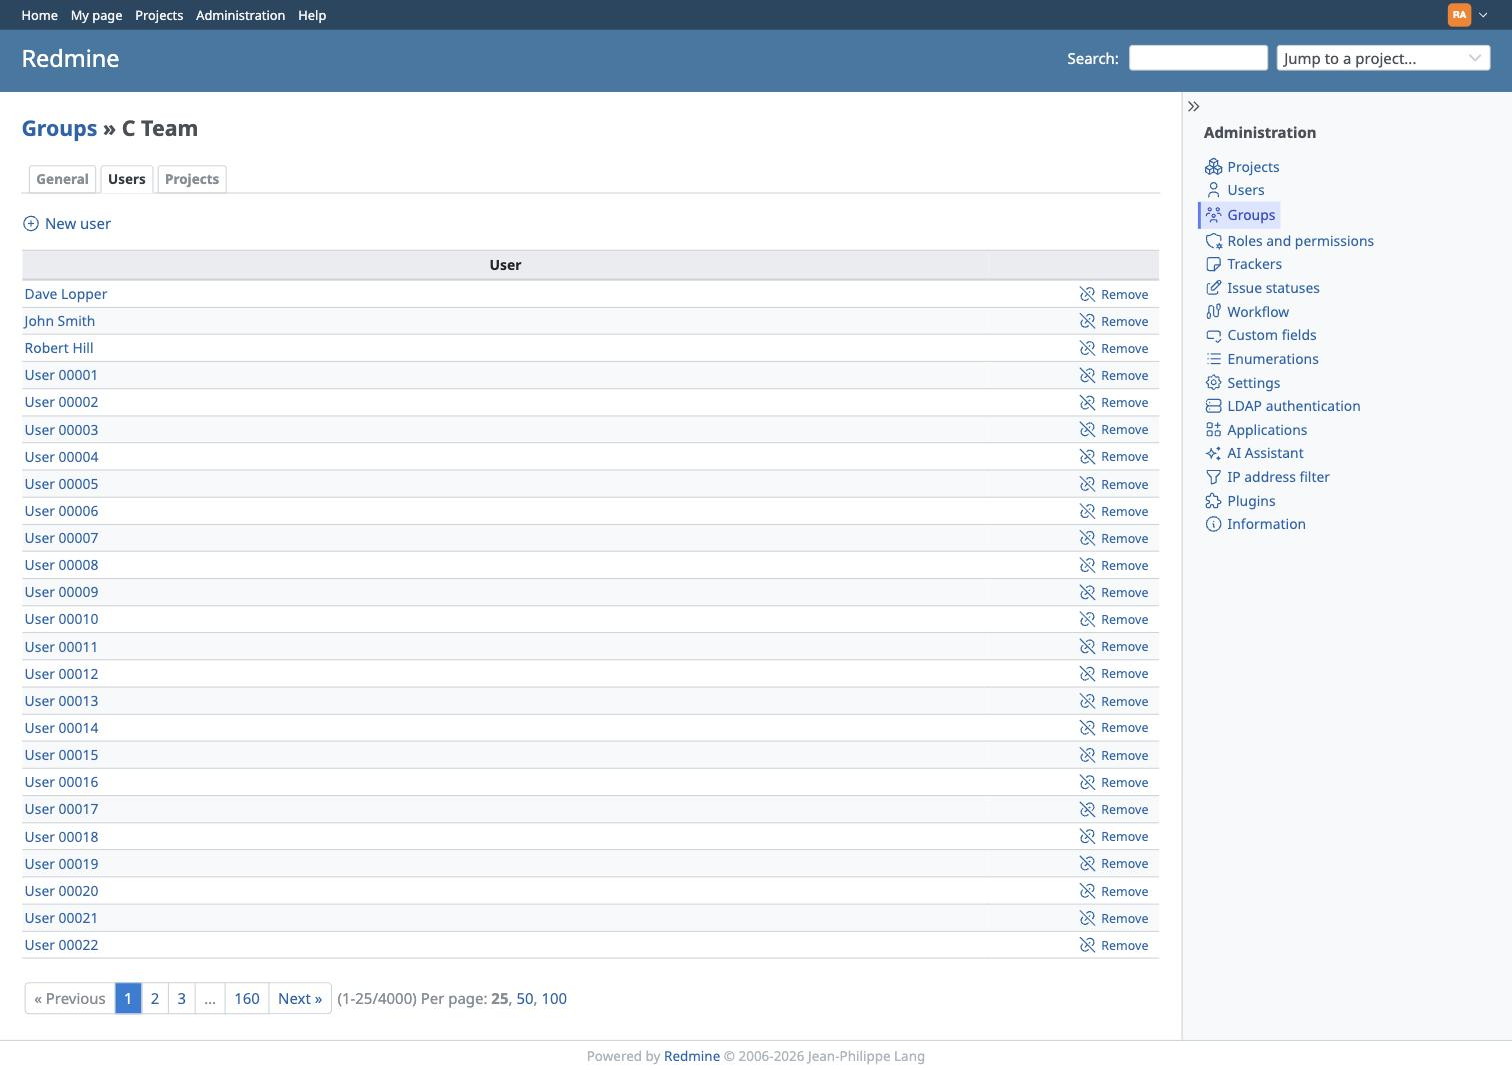Click the unlink icon next to Dave Lopper's Remove
1512x1070 pixels.
(1088, 294)
